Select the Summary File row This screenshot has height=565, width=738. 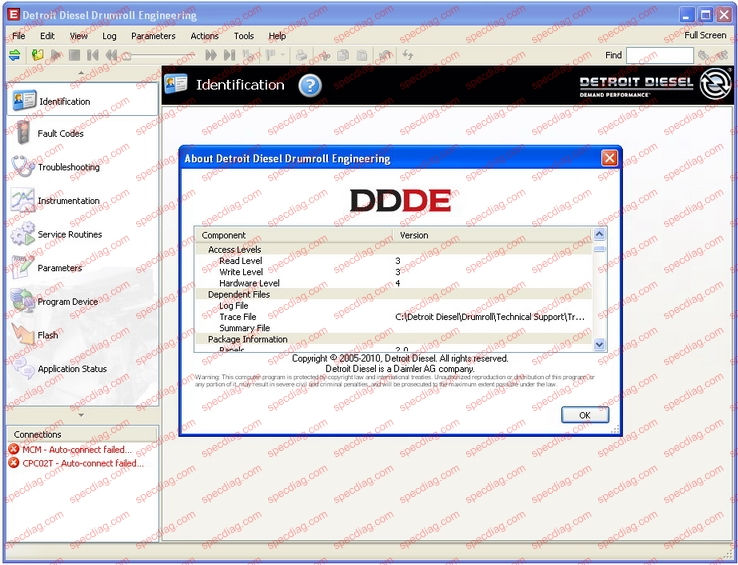394,328
